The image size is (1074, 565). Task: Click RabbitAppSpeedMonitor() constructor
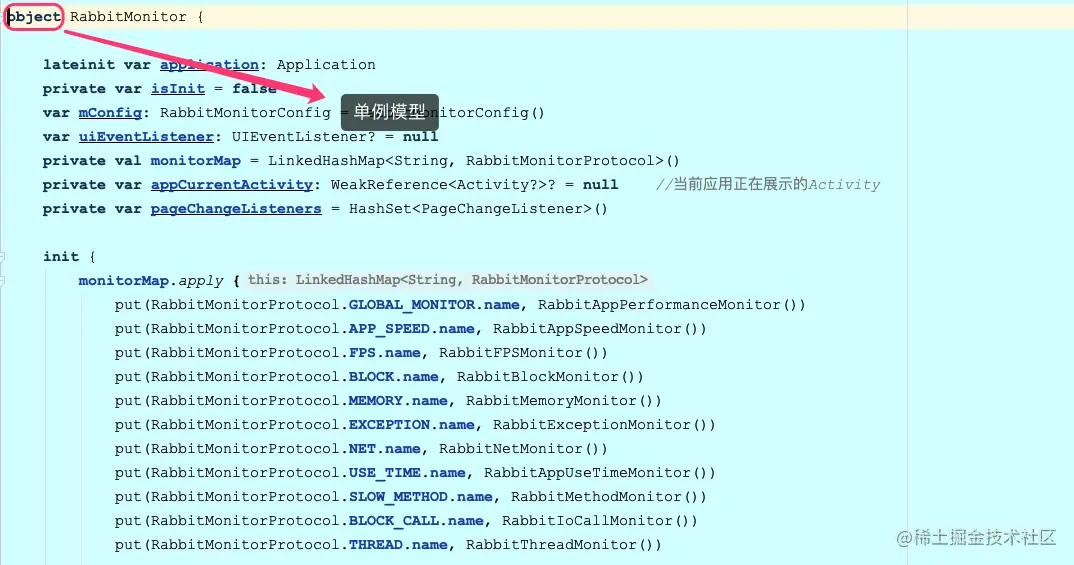599,328
